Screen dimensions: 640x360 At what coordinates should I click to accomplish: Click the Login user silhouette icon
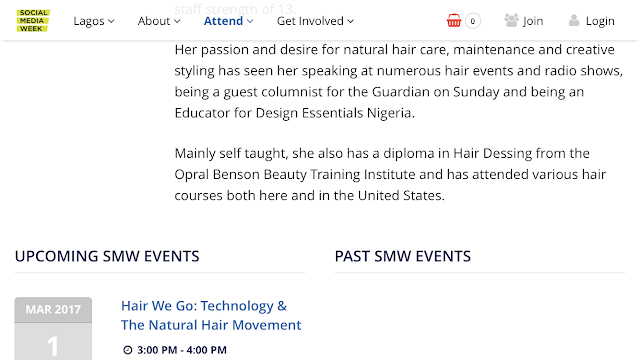pyautogui.click(x=574, y=20)
